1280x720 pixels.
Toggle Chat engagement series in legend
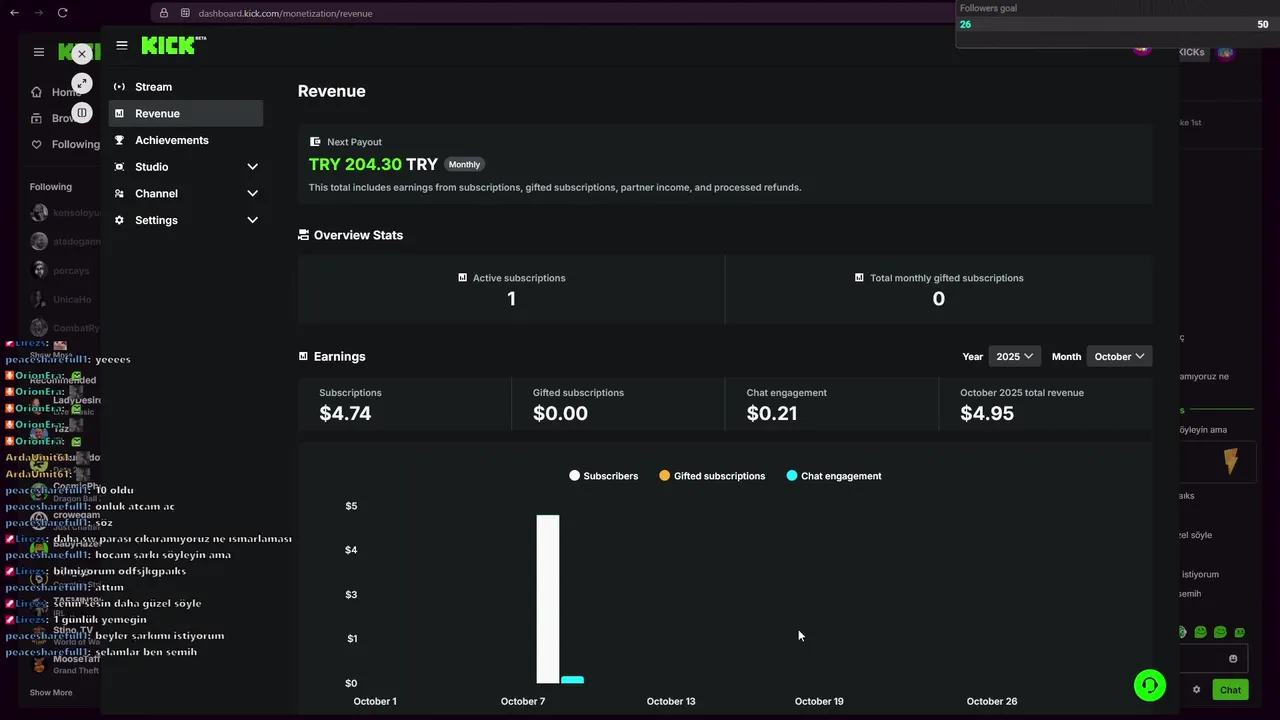pyautogui.click(x=834, y=476)
